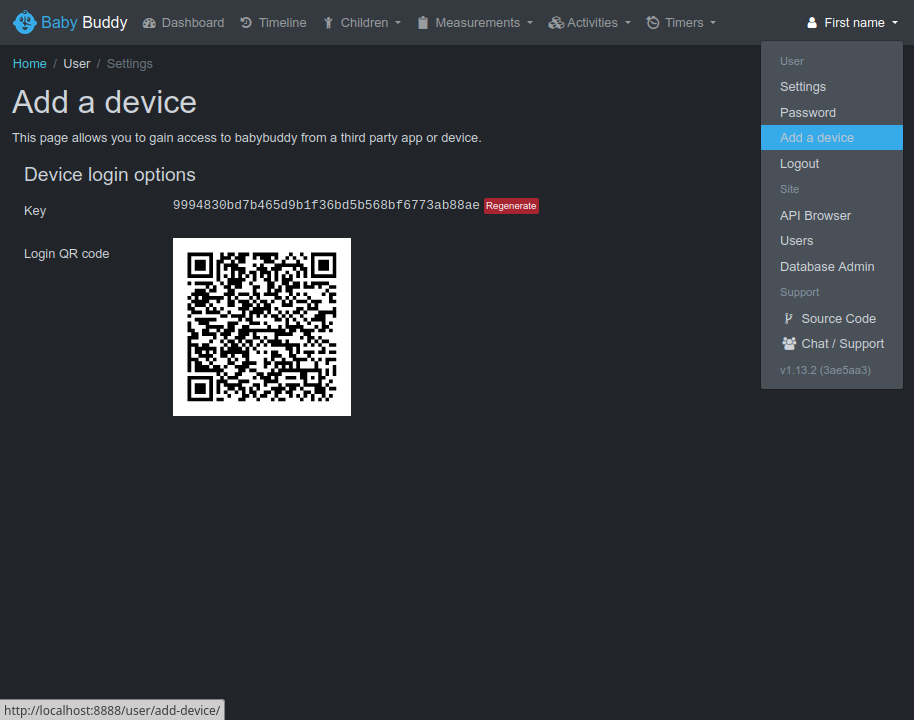The width and height of the screenshot is (914, 720).
Task: Select Password in the user menu
Action: pyautogui.click(x=832, y=113)
